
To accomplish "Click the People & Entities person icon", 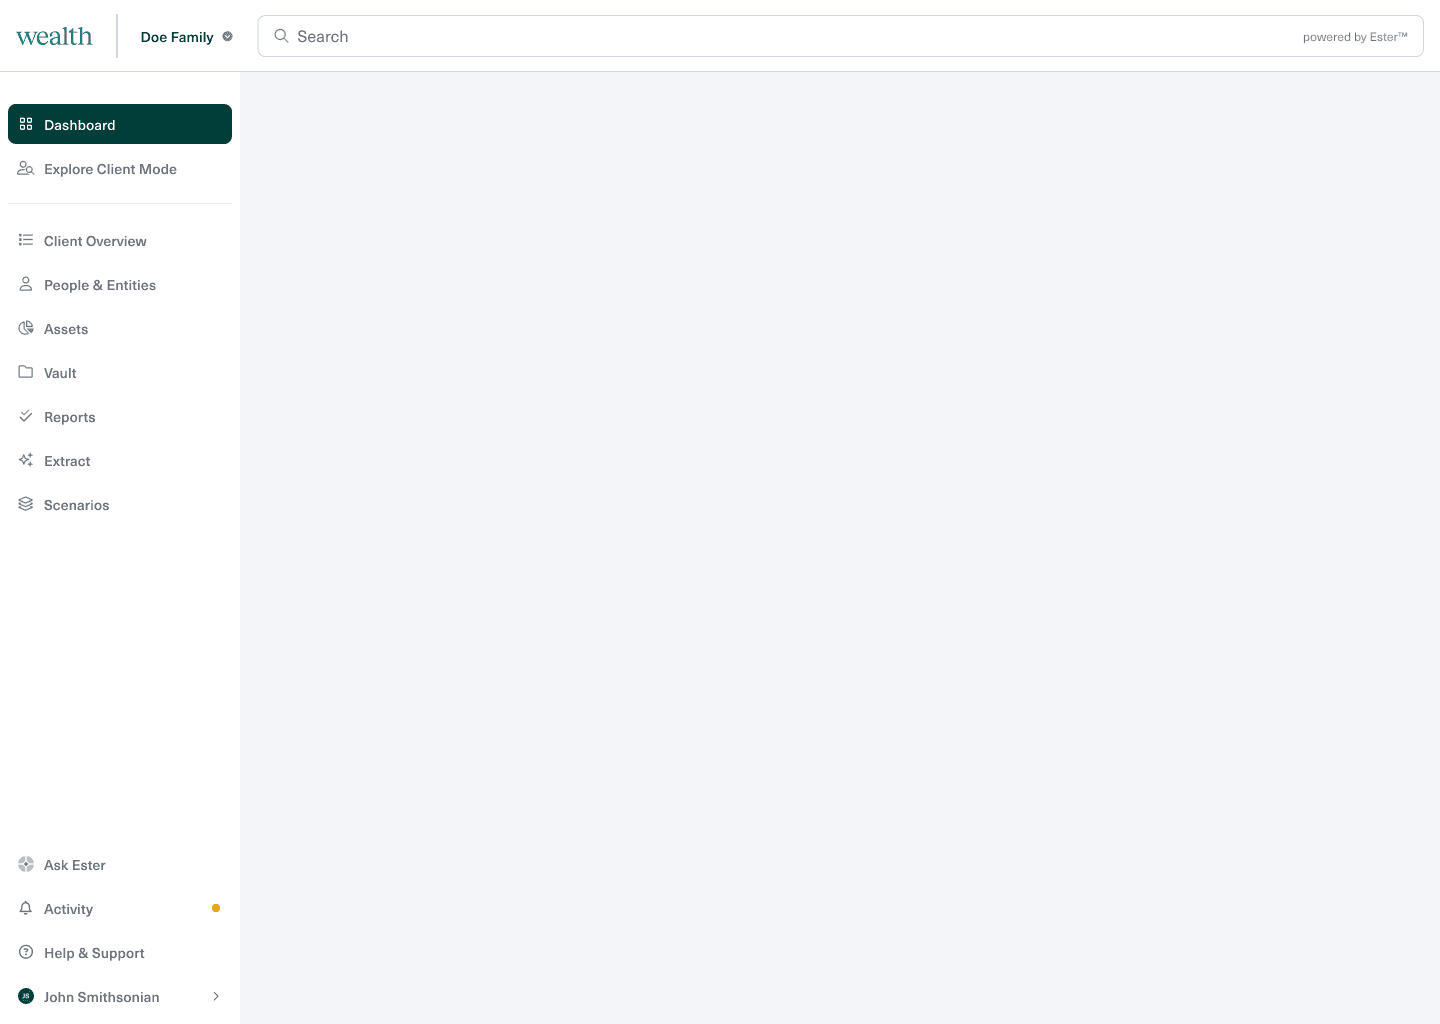I will 26,284.
